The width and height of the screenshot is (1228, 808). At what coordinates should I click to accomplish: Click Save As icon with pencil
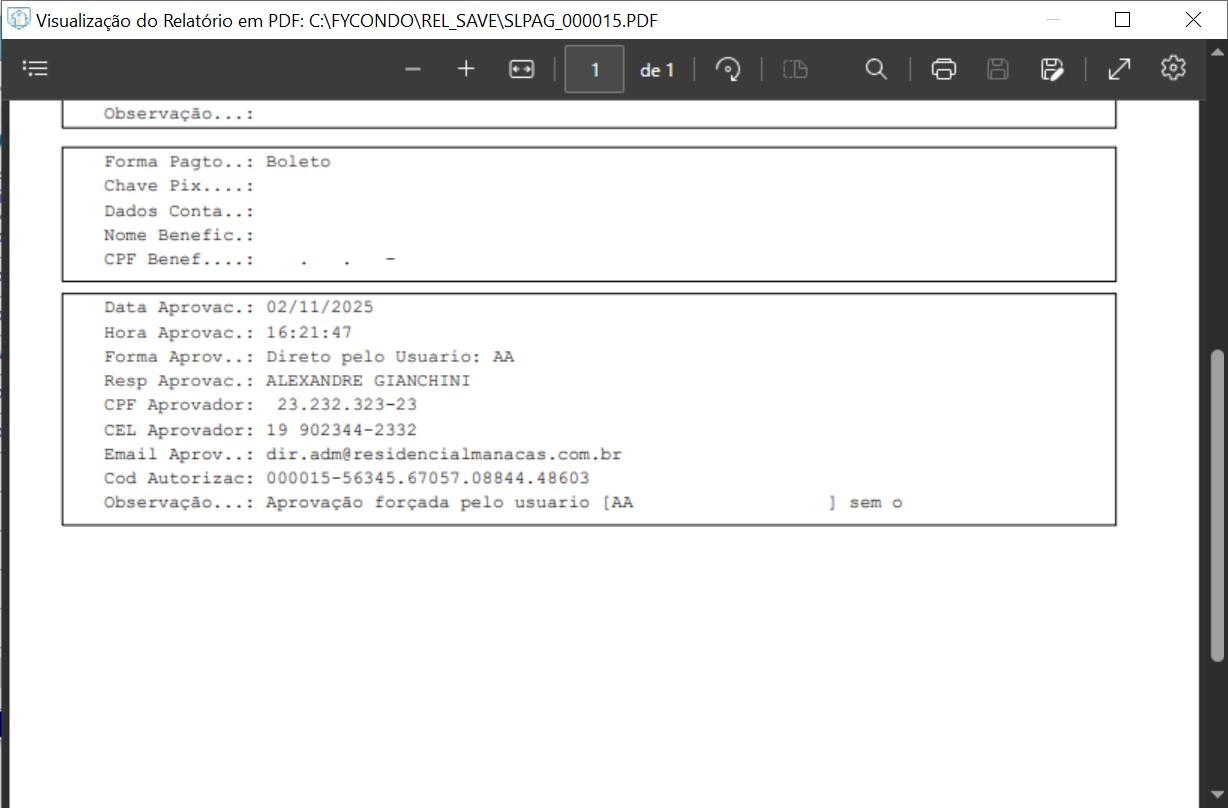pyautogui.click(x=1051, y=69)
